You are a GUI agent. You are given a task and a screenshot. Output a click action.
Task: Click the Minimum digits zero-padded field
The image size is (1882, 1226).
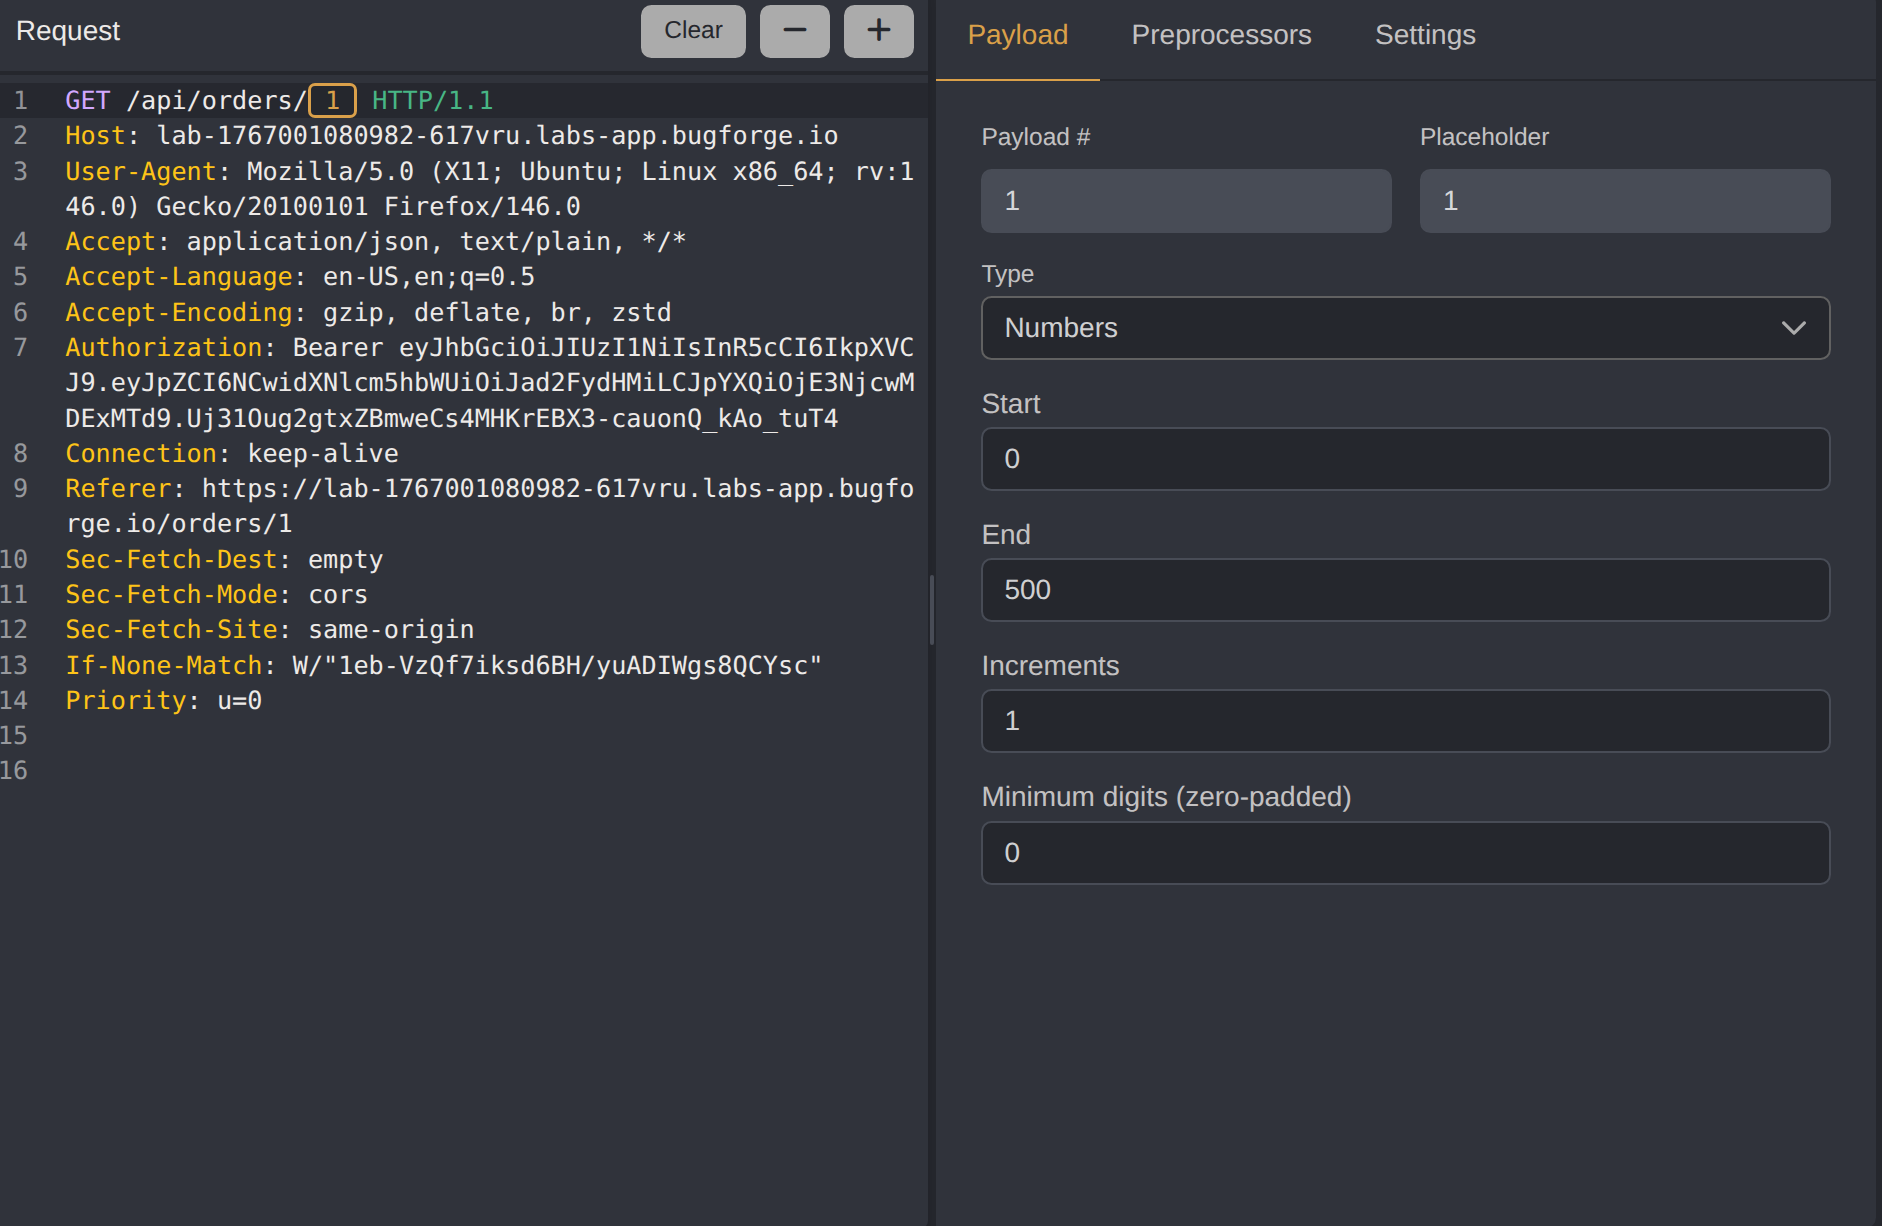(1405, 853)
